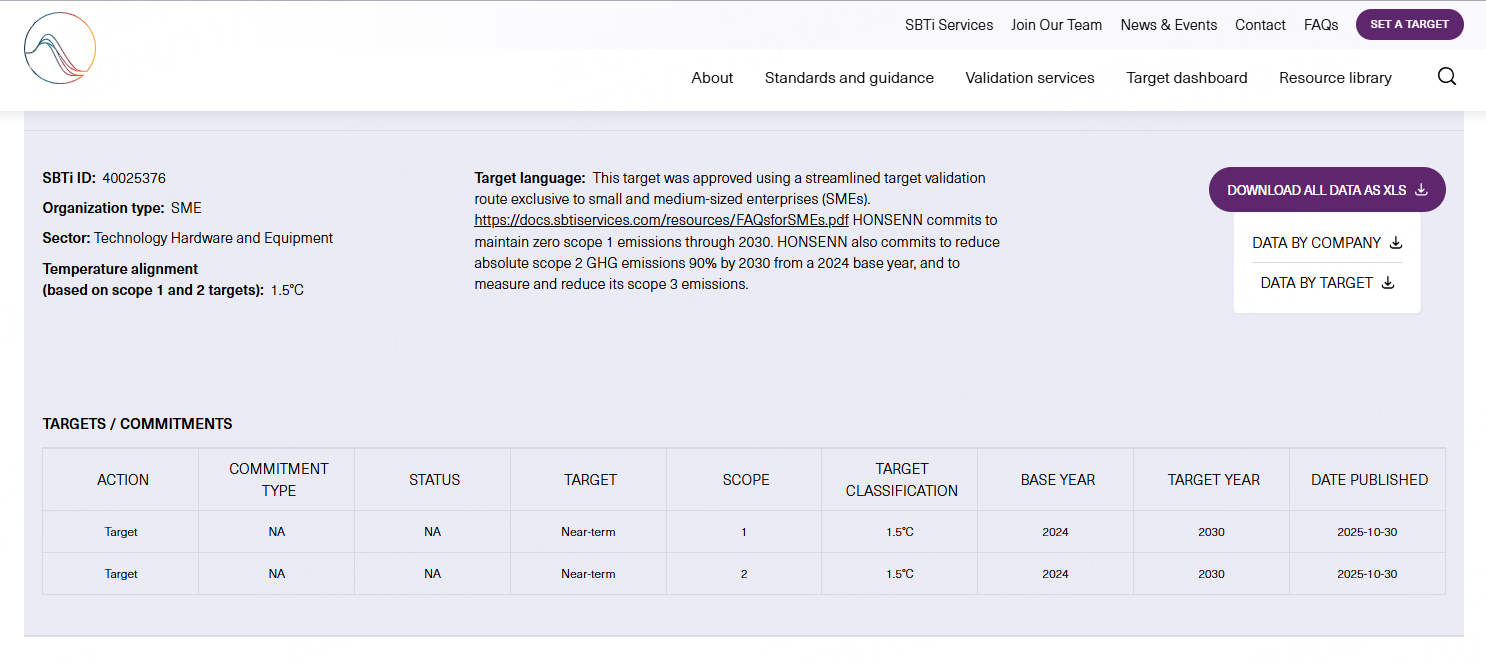1486x663 pixels.
Task: Select Data by Company download option
Action: [1316, 243]
